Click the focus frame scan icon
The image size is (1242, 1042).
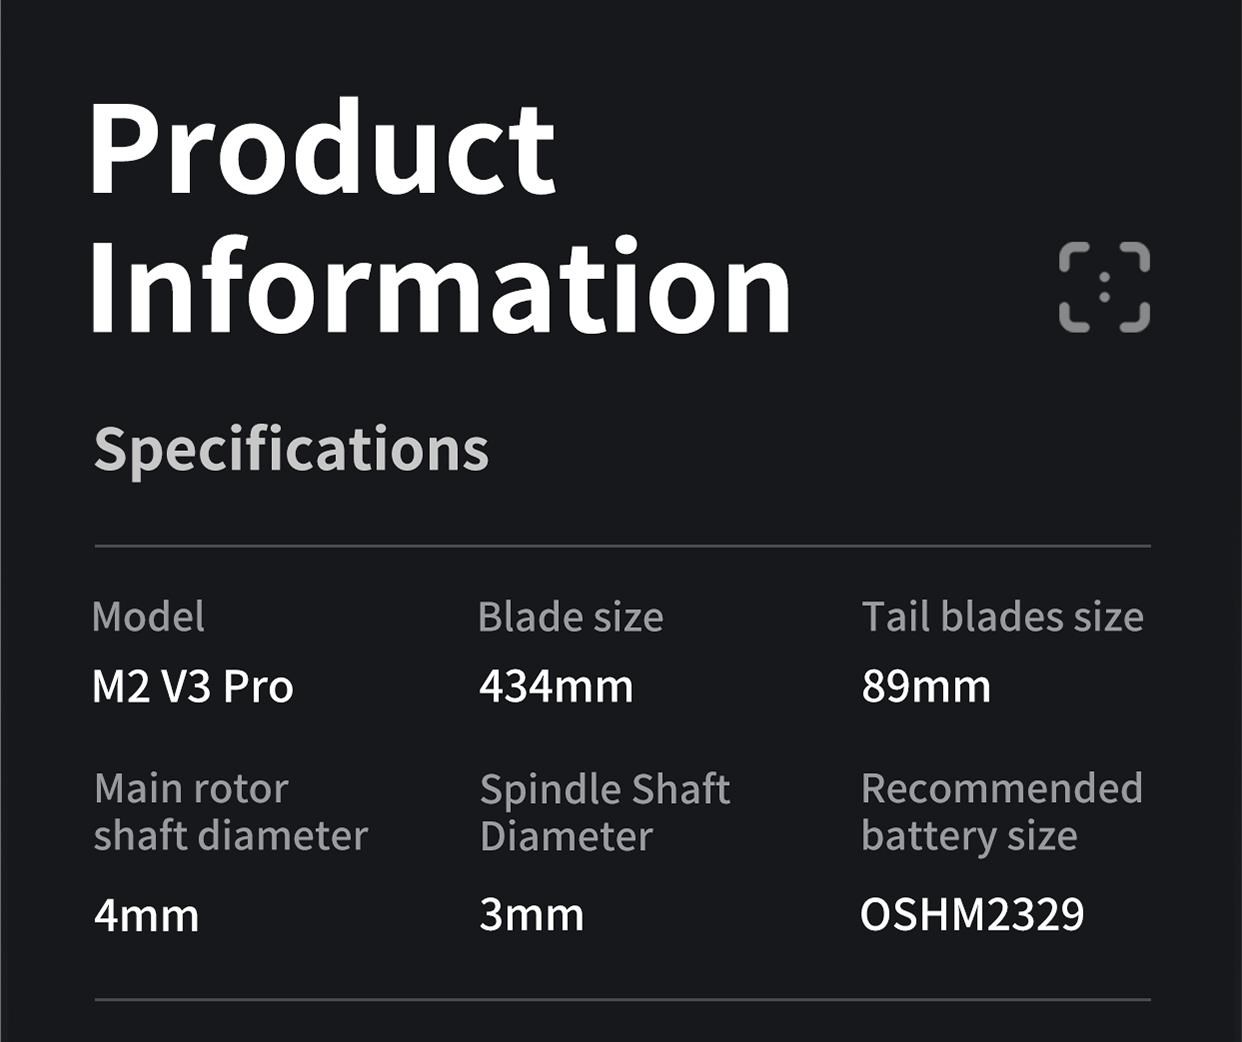pyautogui.click(x=1104, y=287)
